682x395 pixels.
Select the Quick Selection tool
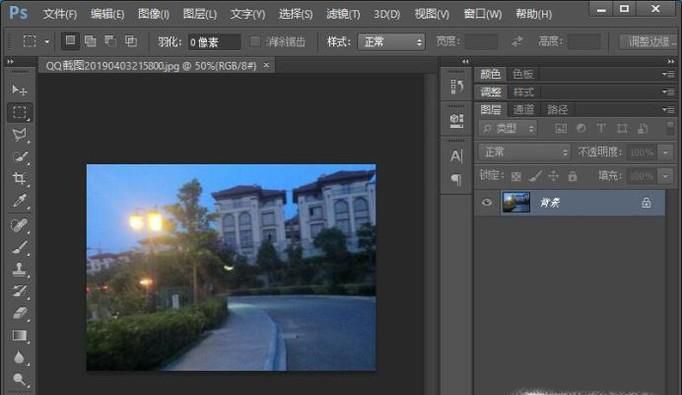[19, 157]
